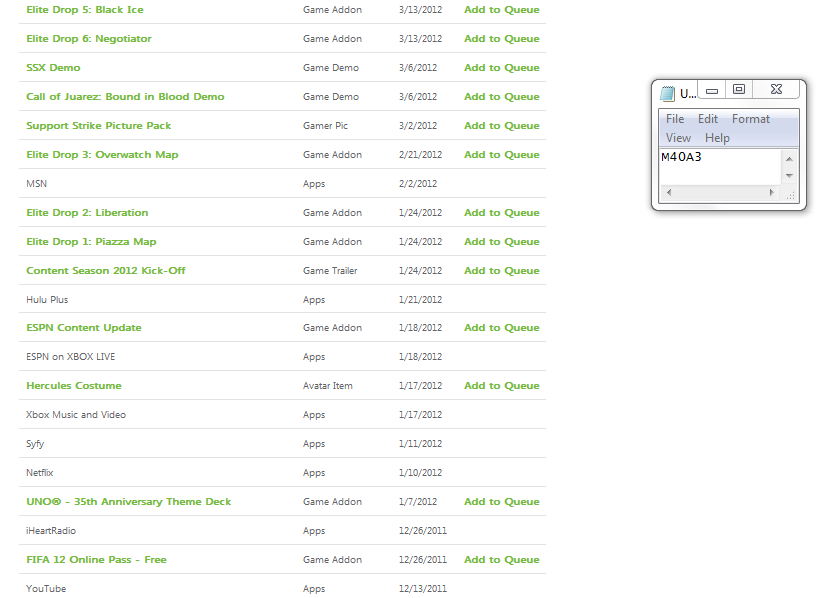Open Elite Drop 6: Negotiator link
The image size is (834, 598).
pos(89,39)
